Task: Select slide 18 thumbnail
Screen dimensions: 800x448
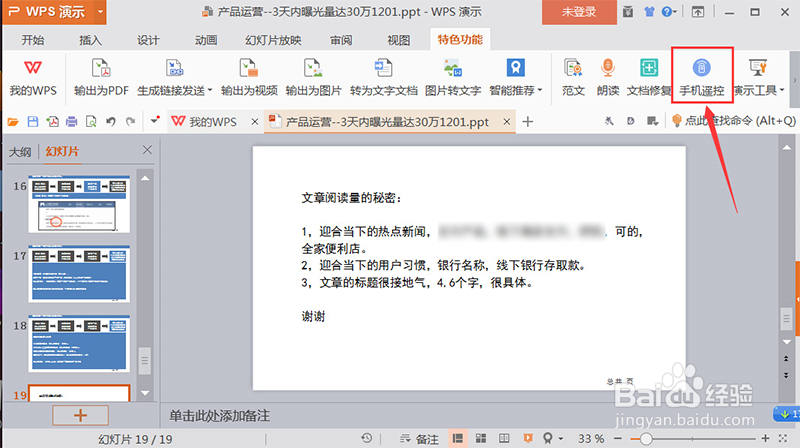Action: pos(79,343)
